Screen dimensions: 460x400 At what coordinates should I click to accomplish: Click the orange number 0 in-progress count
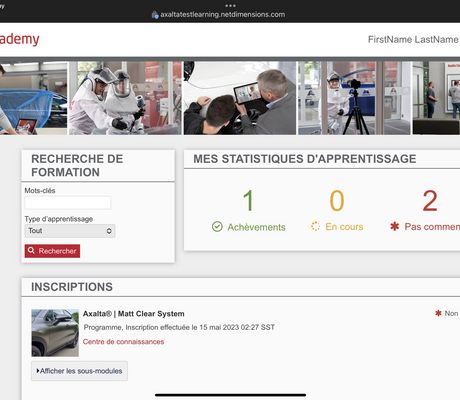[337, 200]
